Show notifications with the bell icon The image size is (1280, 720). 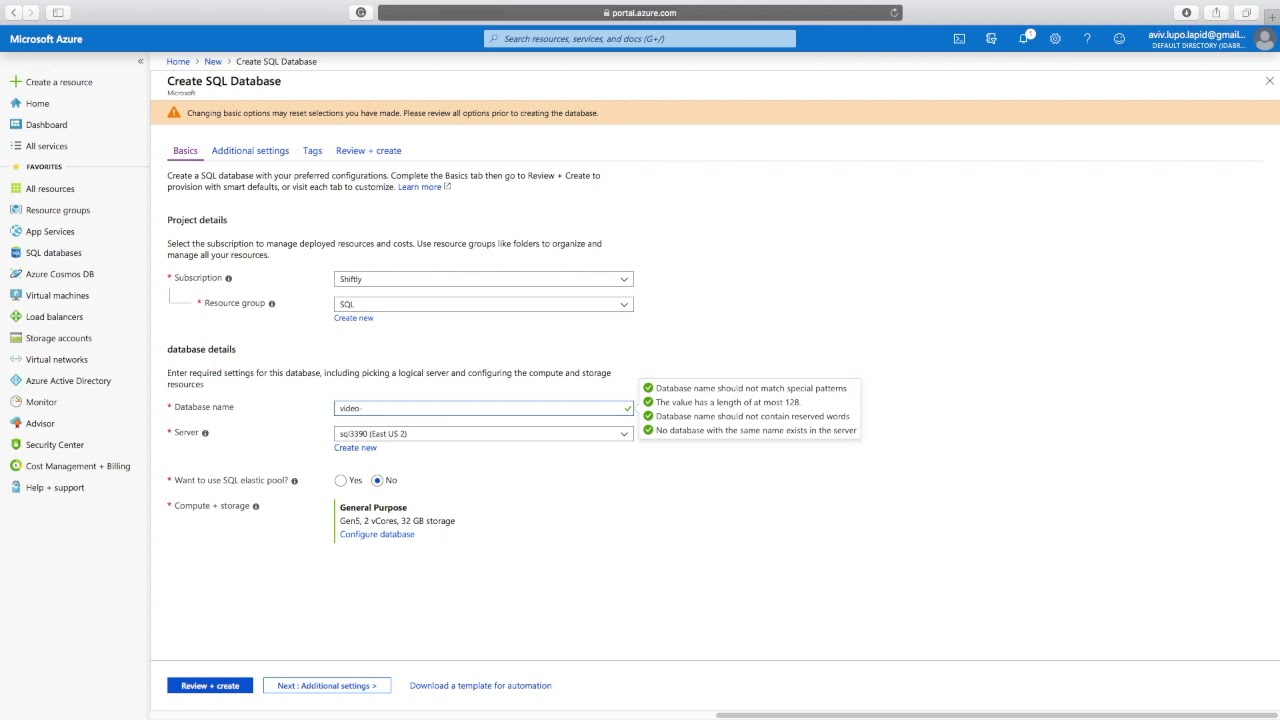click(x=1023, y=39)
